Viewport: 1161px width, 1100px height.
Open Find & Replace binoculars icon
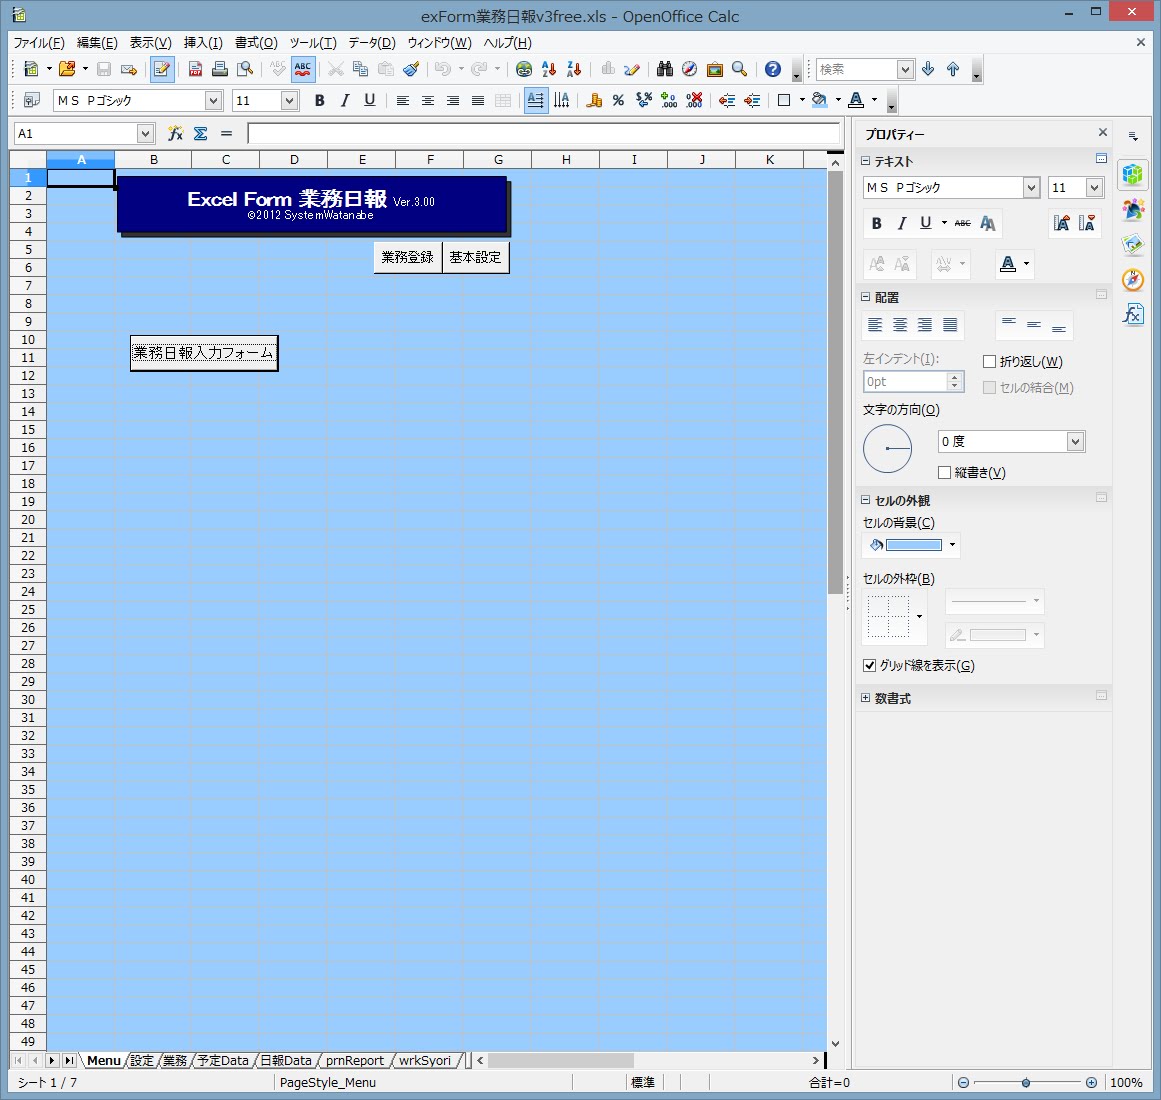tap(665, 70)
